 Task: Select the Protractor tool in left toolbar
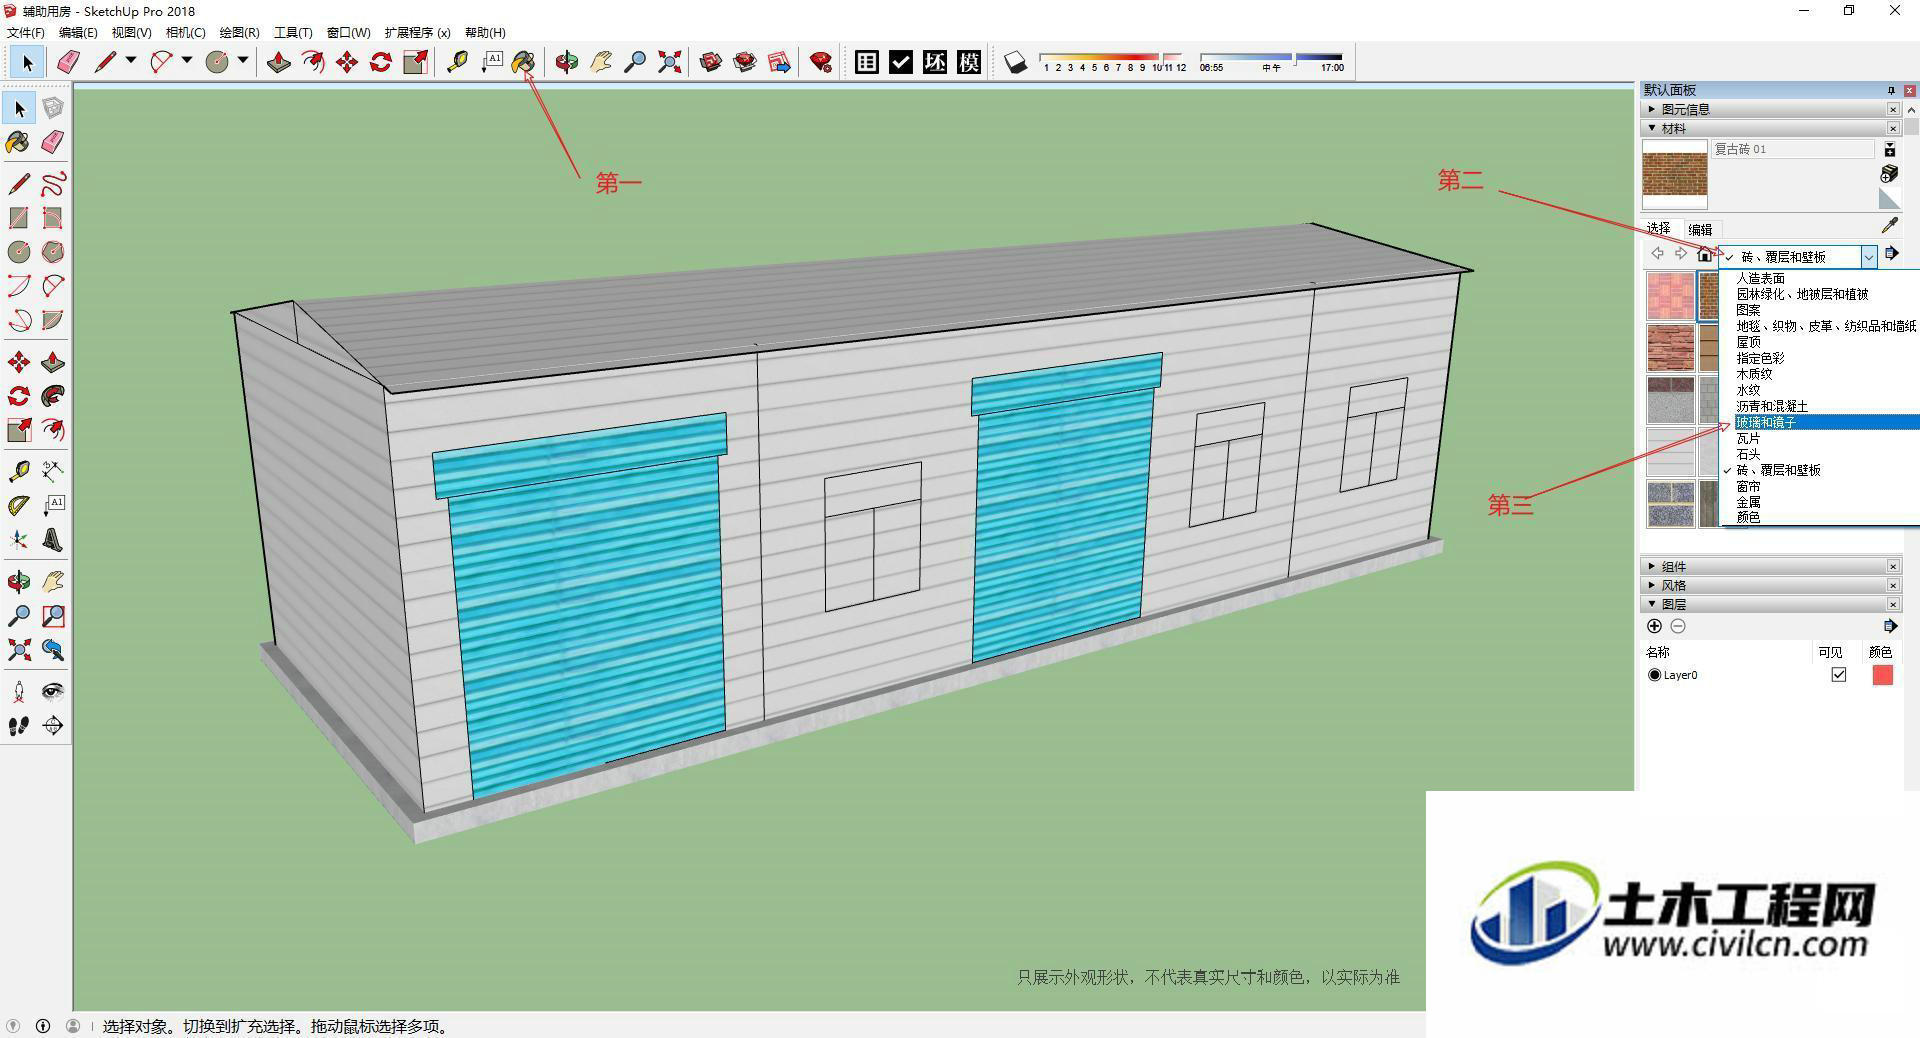(18, 506)
